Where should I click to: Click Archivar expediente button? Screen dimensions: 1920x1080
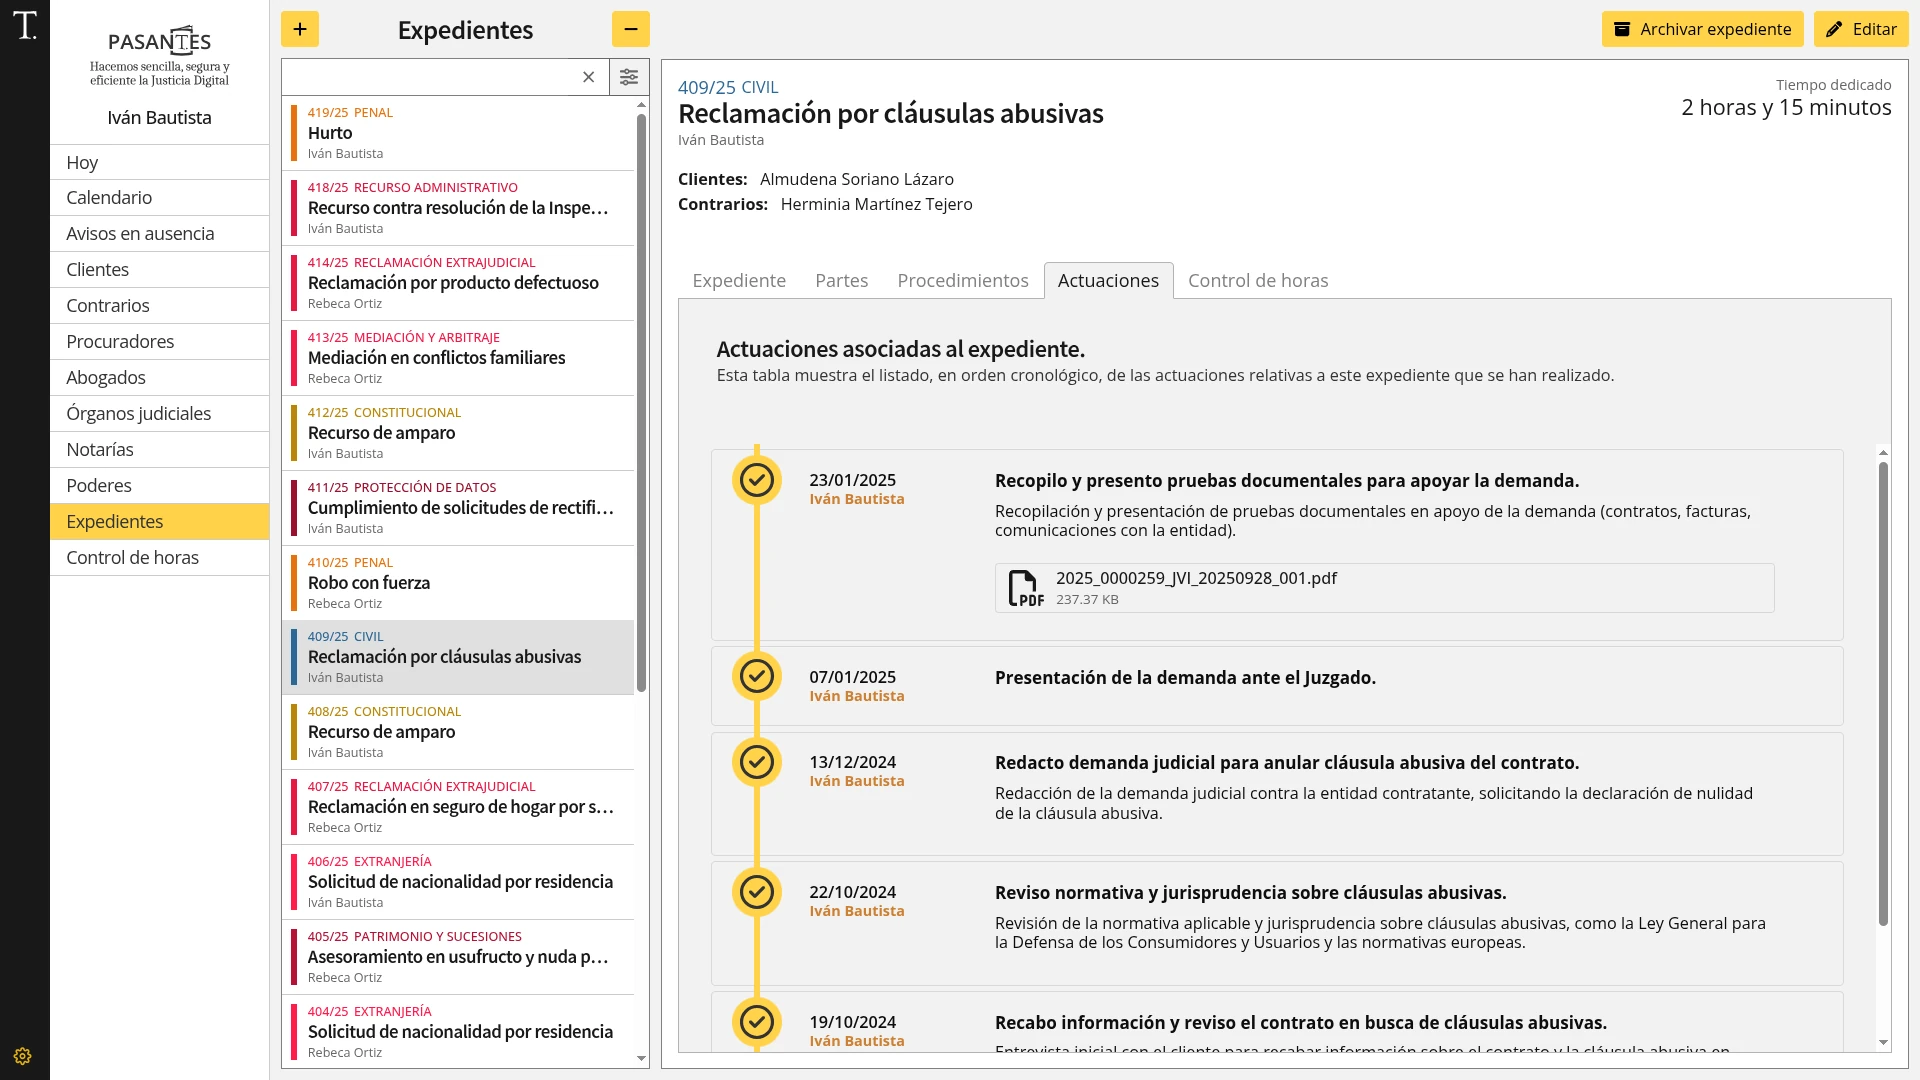(1702, 29)
